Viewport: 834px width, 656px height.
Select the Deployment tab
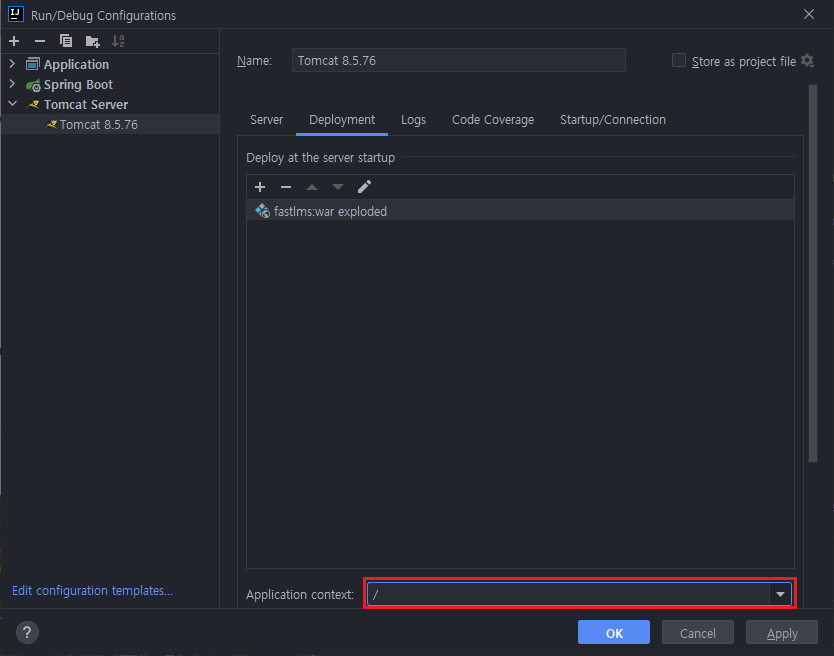[x=342, y=120]
